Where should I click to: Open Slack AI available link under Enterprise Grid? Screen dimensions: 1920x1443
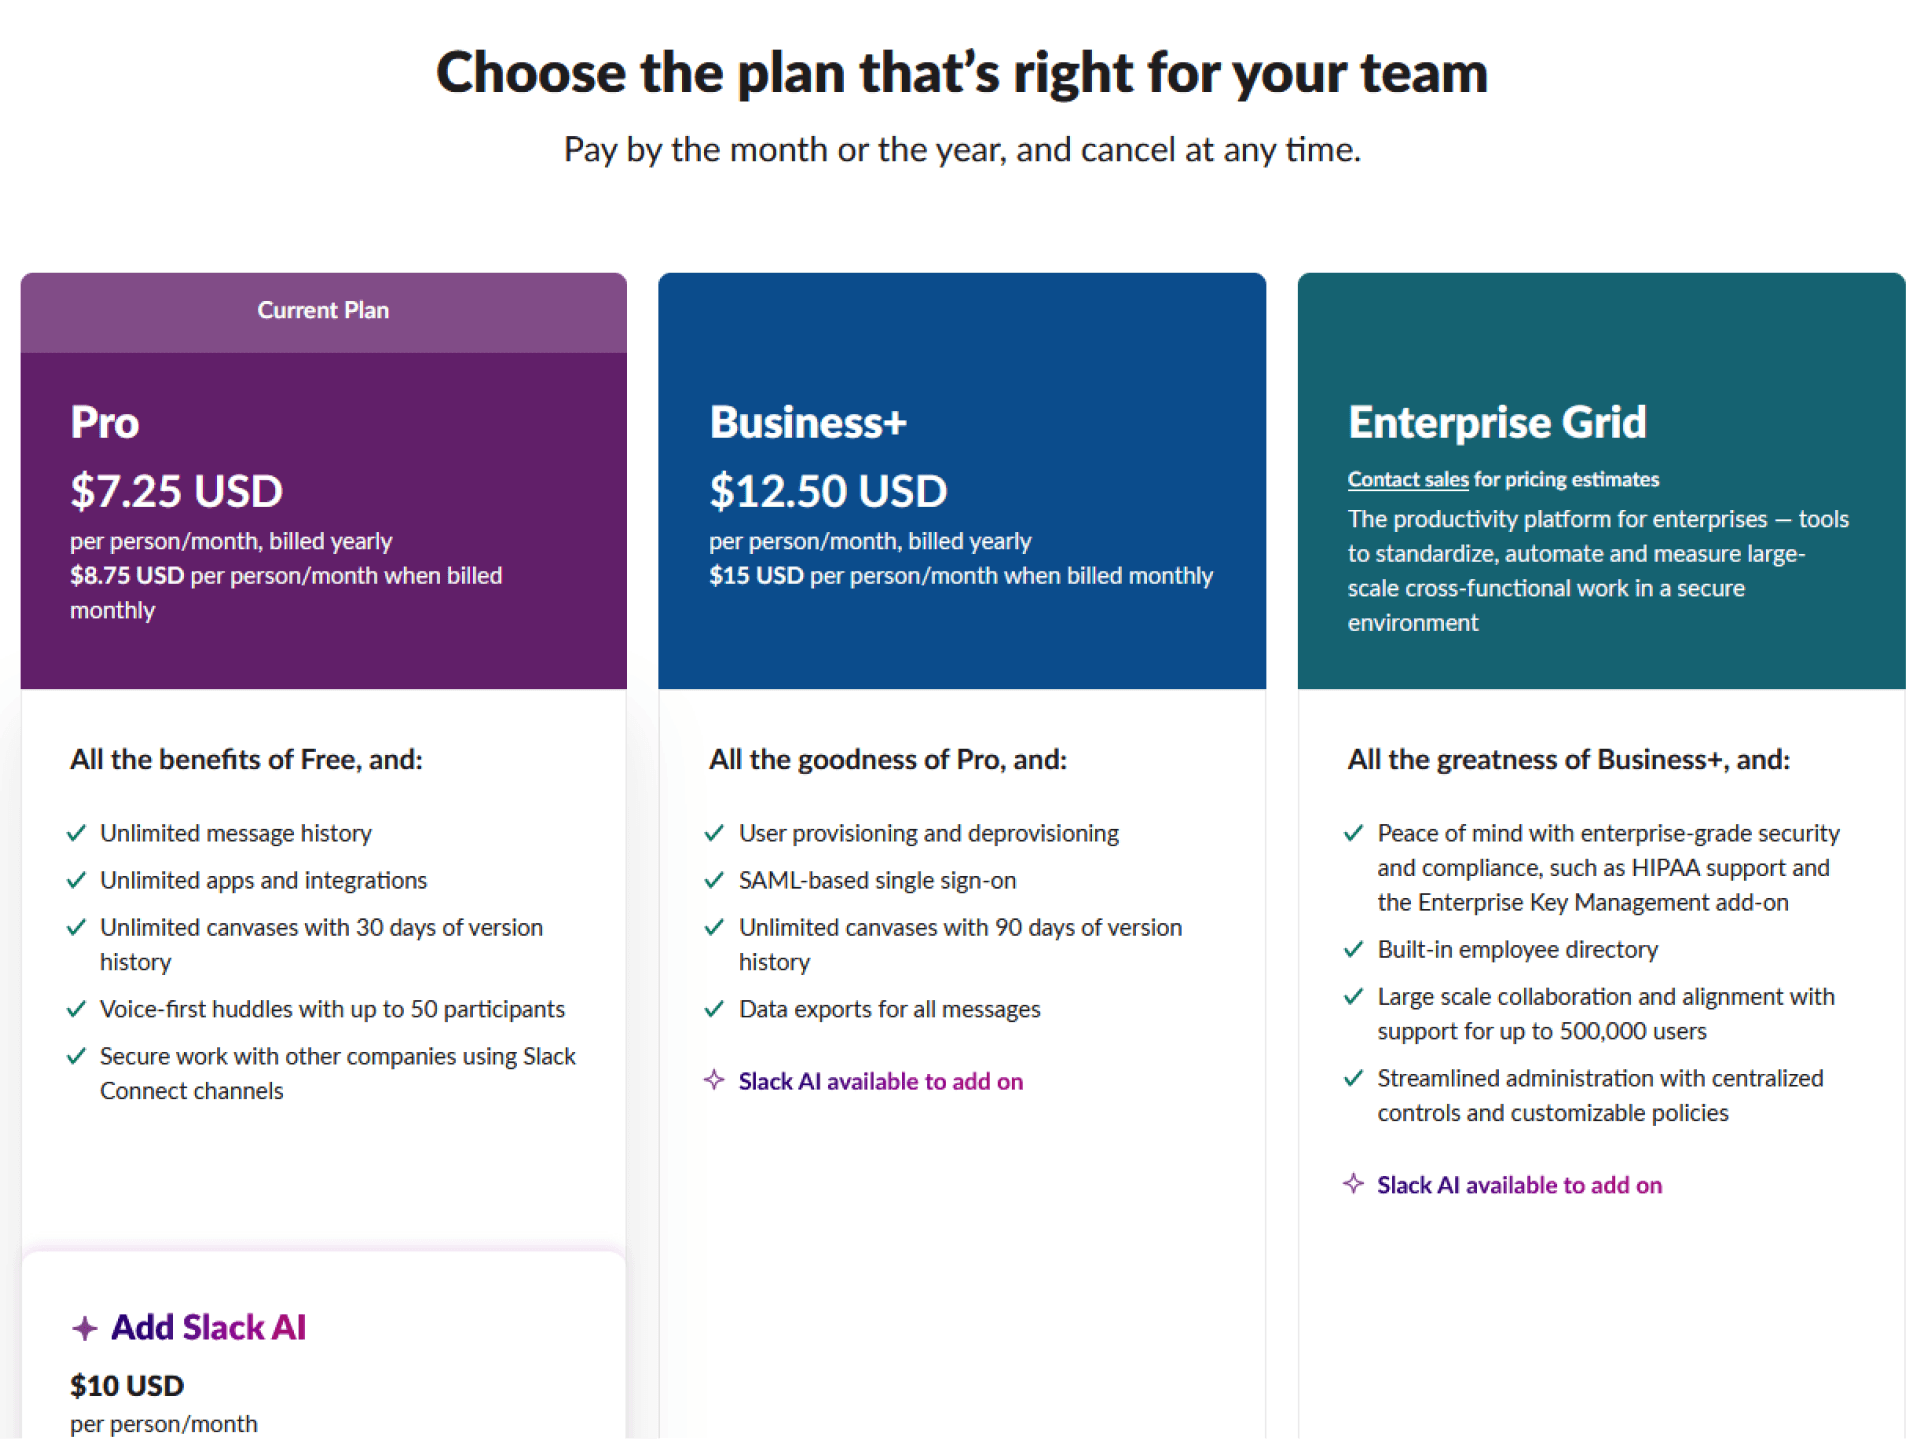point(1519,1185)
